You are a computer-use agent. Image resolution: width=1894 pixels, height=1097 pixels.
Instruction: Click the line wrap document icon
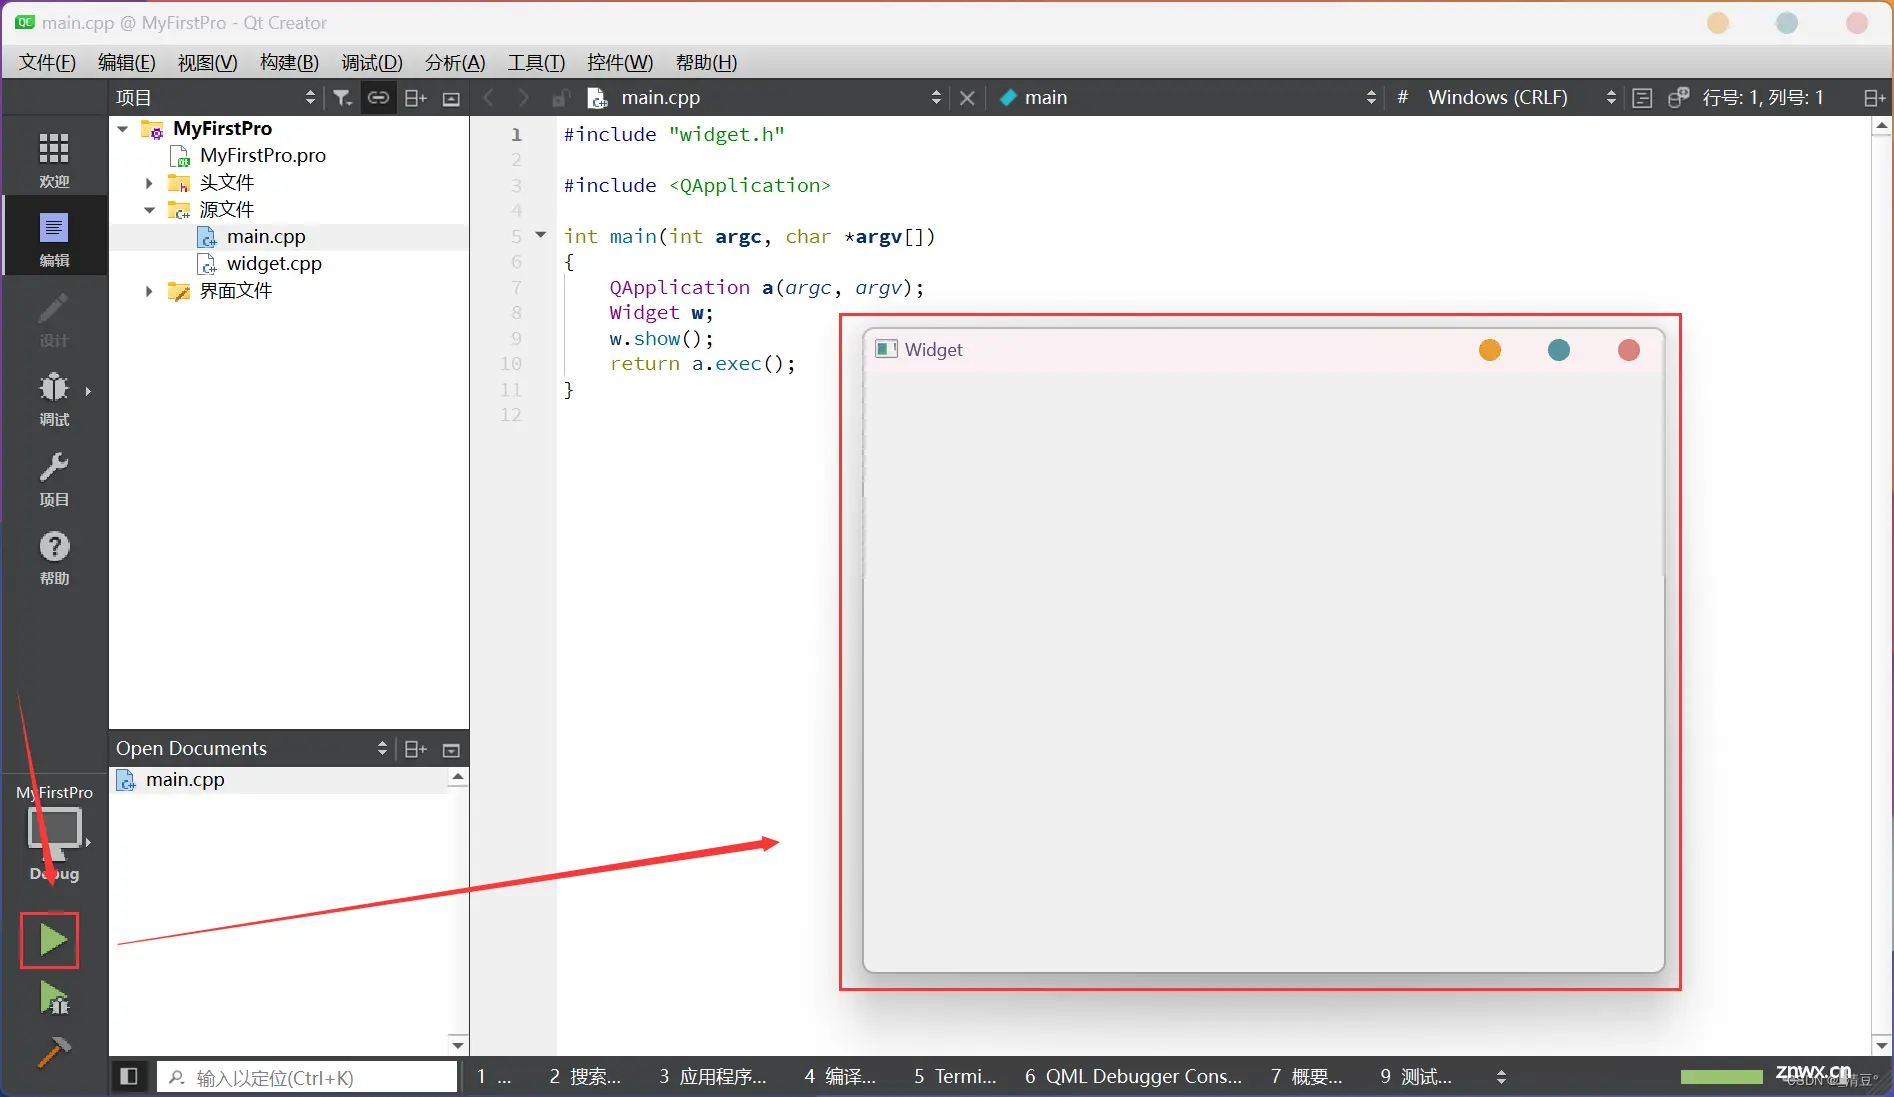[1642, 98]
